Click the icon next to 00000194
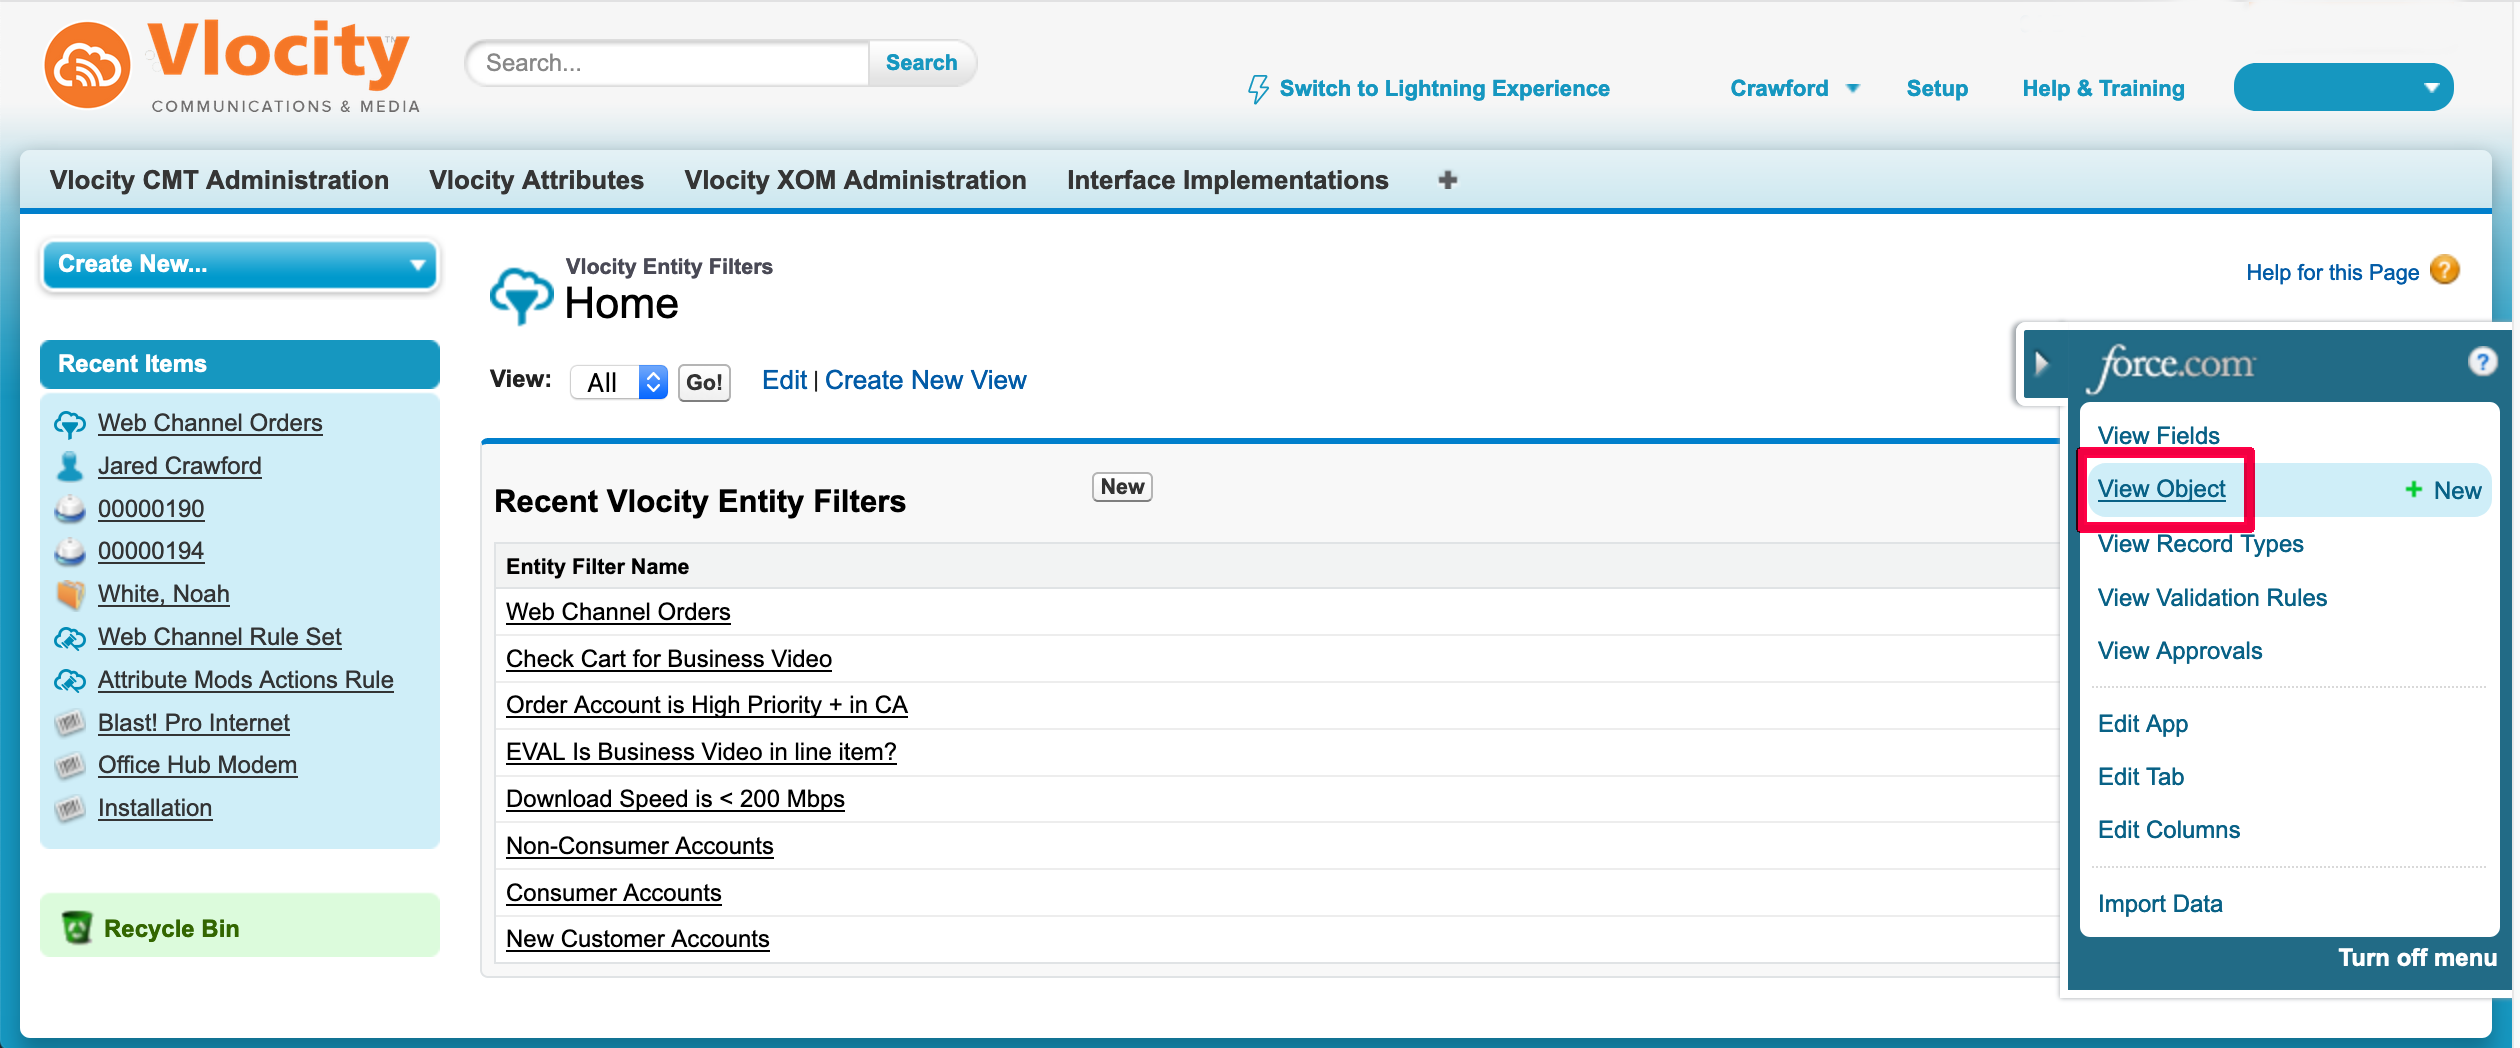 tap(69, 551)
